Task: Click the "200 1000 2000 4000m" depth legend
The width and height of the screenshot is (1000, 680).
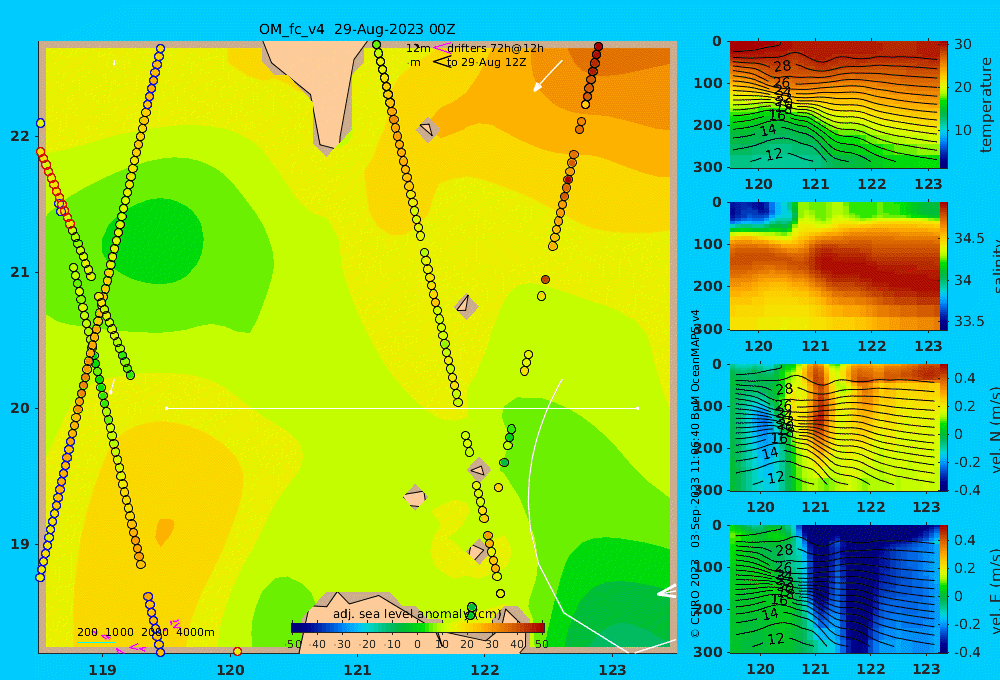Action: coord(145,632)
